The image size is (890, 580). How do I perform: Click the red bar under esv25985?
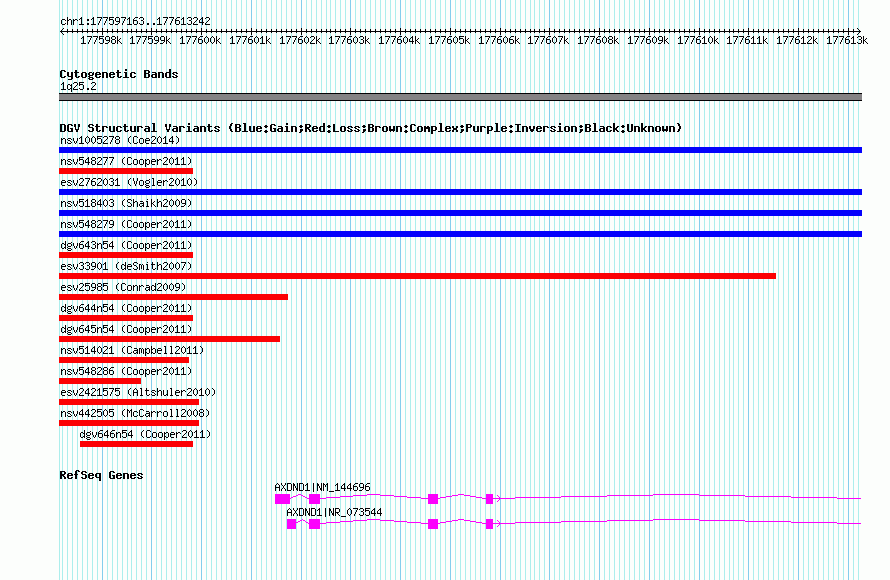[173, 297]
